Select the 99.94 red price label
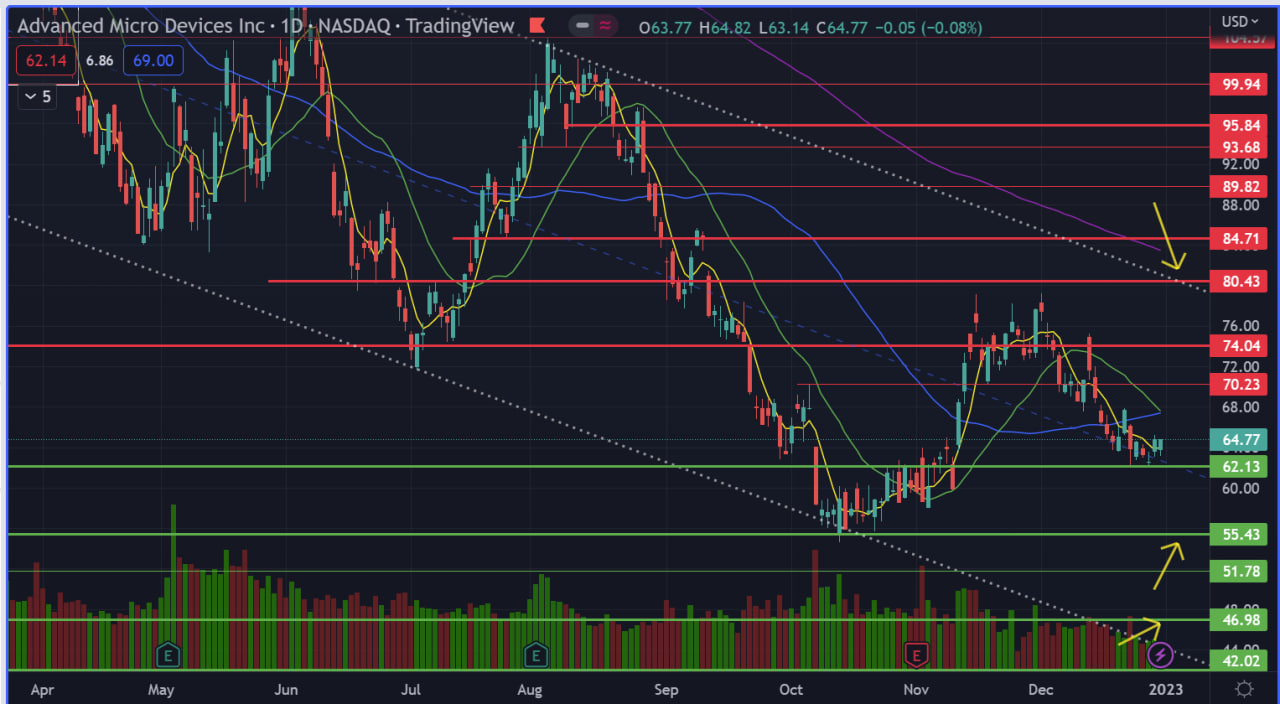The height and width of the screenshot is (704, 1280). pos(1238,85)
